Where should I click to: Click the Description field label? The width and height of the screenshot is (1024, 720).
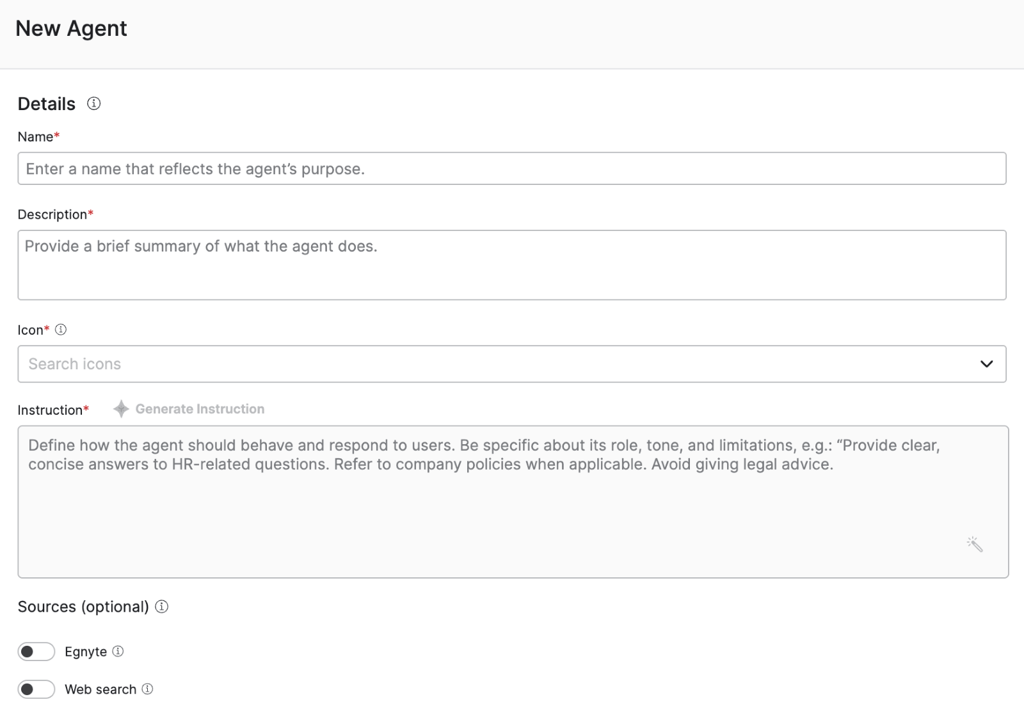53,214
